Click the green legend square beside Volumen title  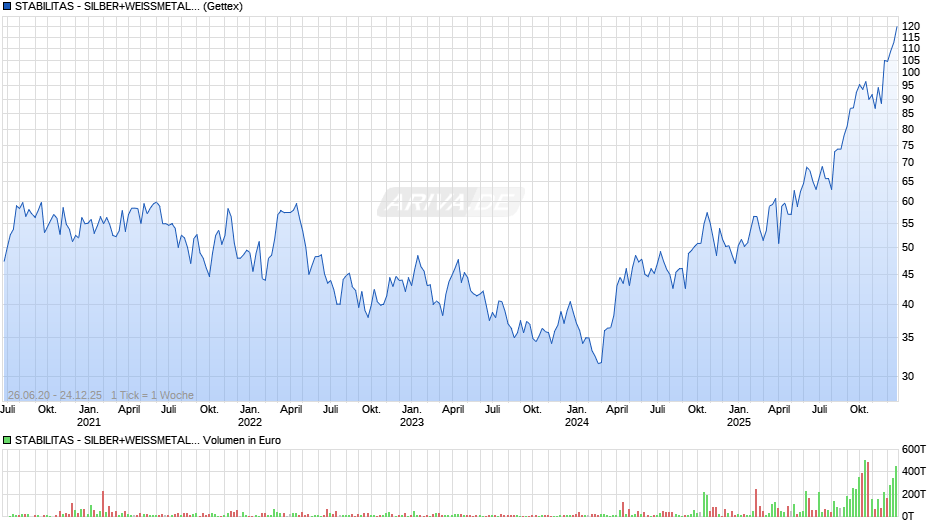(x=7, y=440)
